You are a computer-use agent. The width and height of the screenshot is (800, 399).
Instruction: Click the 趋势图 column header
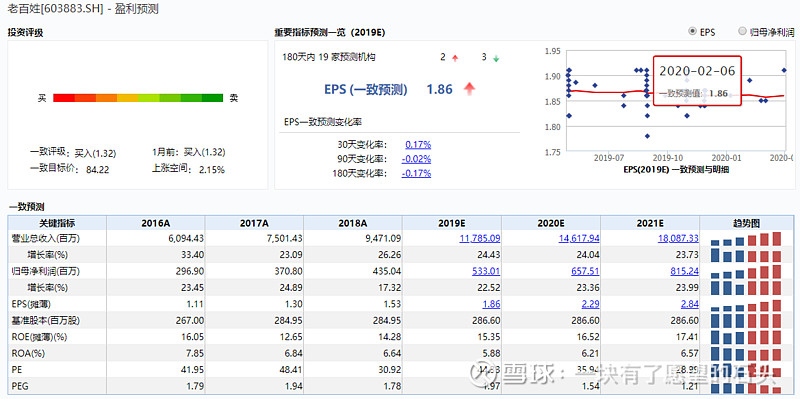tap(746, 223)
